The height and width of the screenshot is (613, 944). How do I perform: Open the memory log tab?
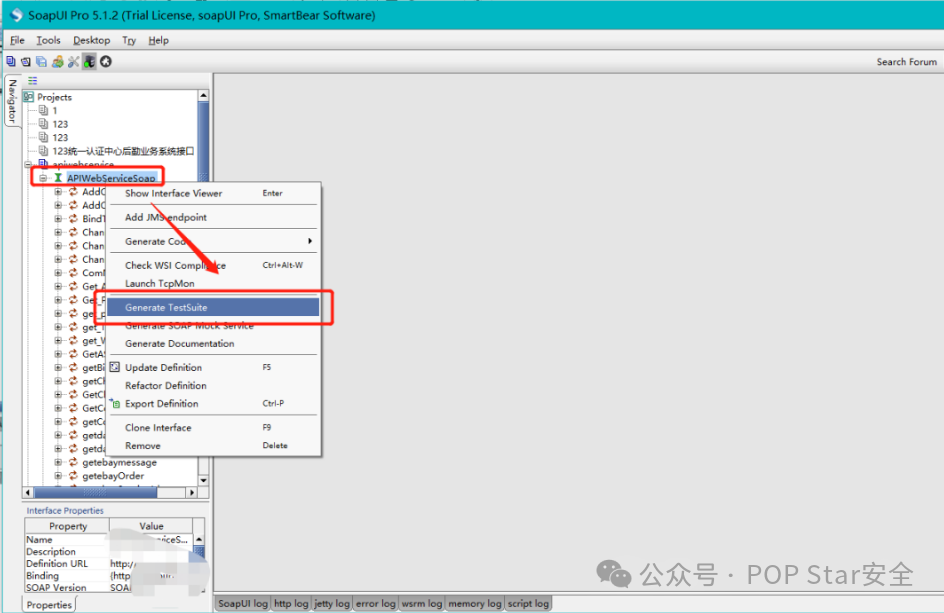pos(474,603)
